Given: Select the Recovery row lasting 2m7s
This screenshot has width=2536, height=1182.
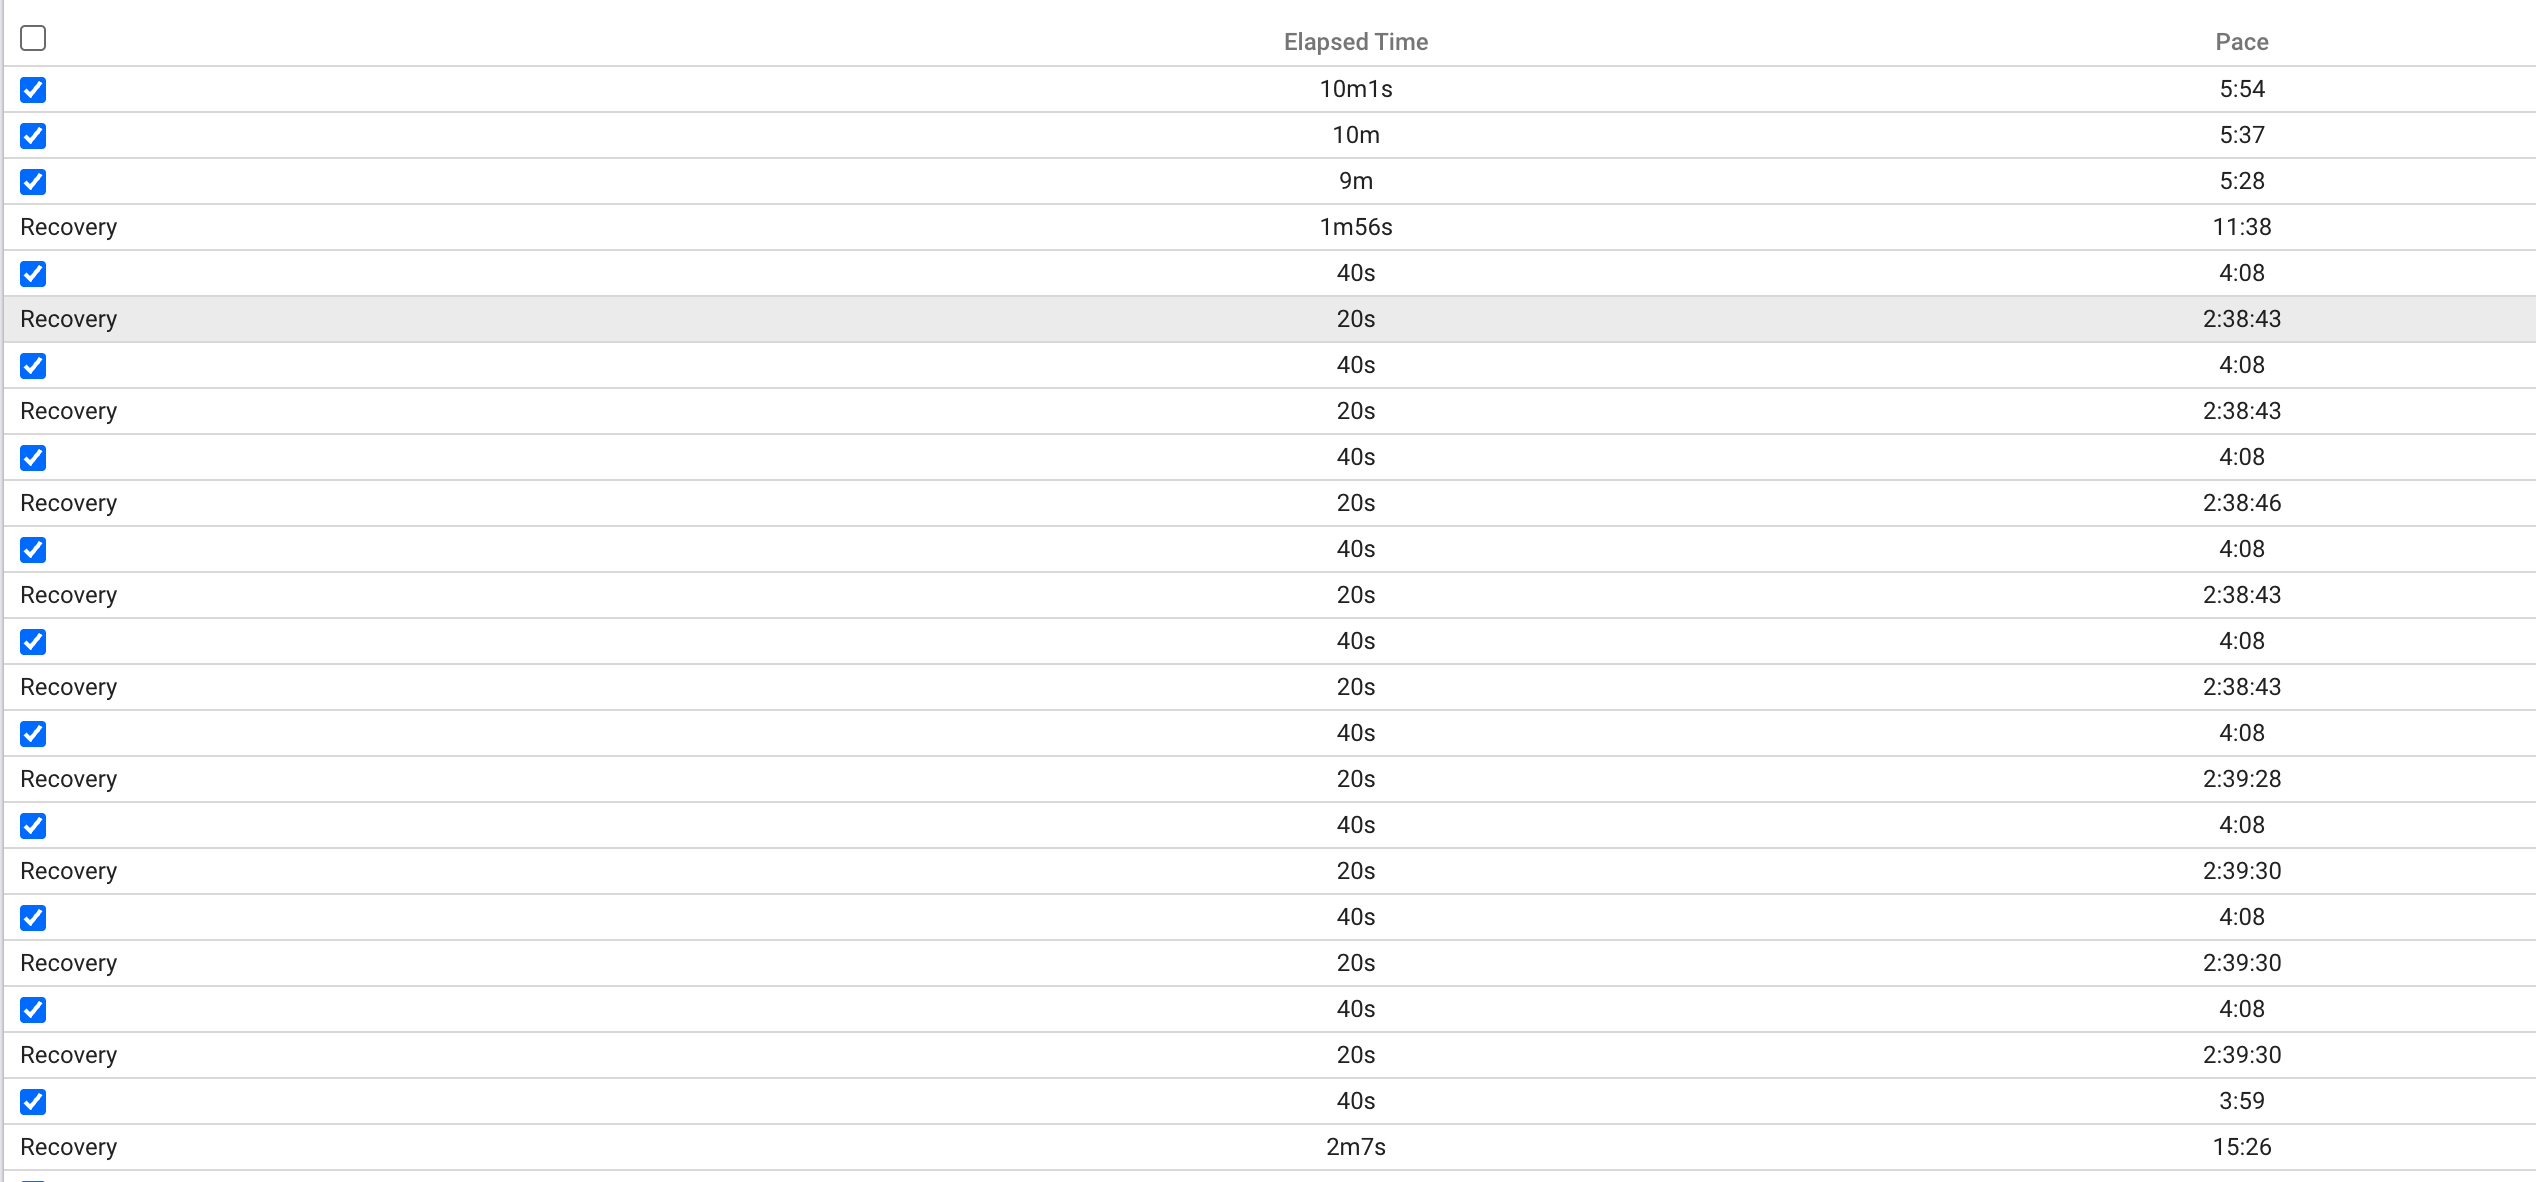Looking at the screenshot, I should pyautogui.click(x=69, y=1147).
